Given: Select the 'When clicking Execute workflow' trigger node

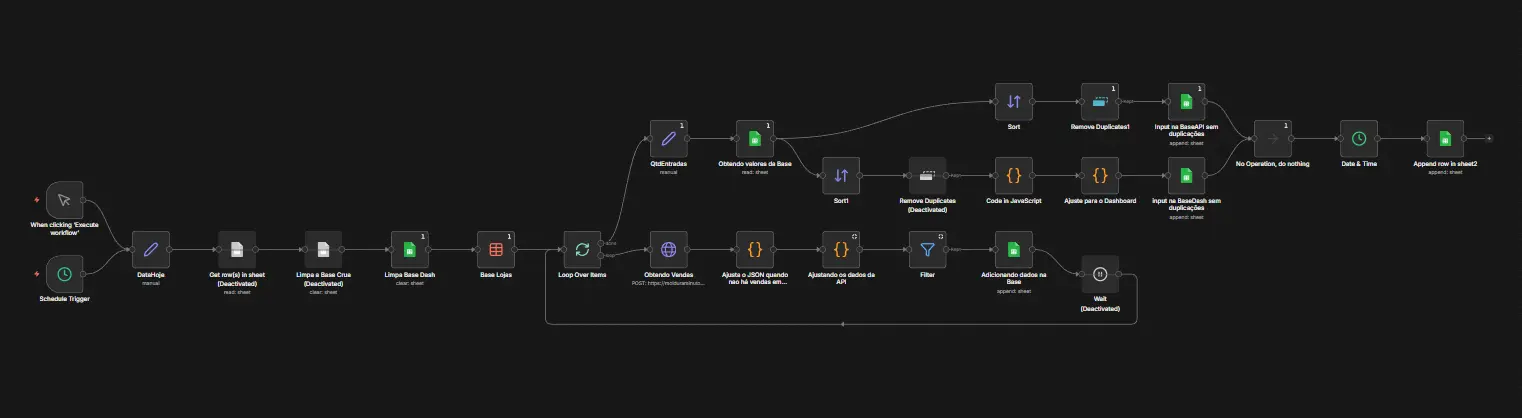Looking at the screenshot, I should click(64, 200).
